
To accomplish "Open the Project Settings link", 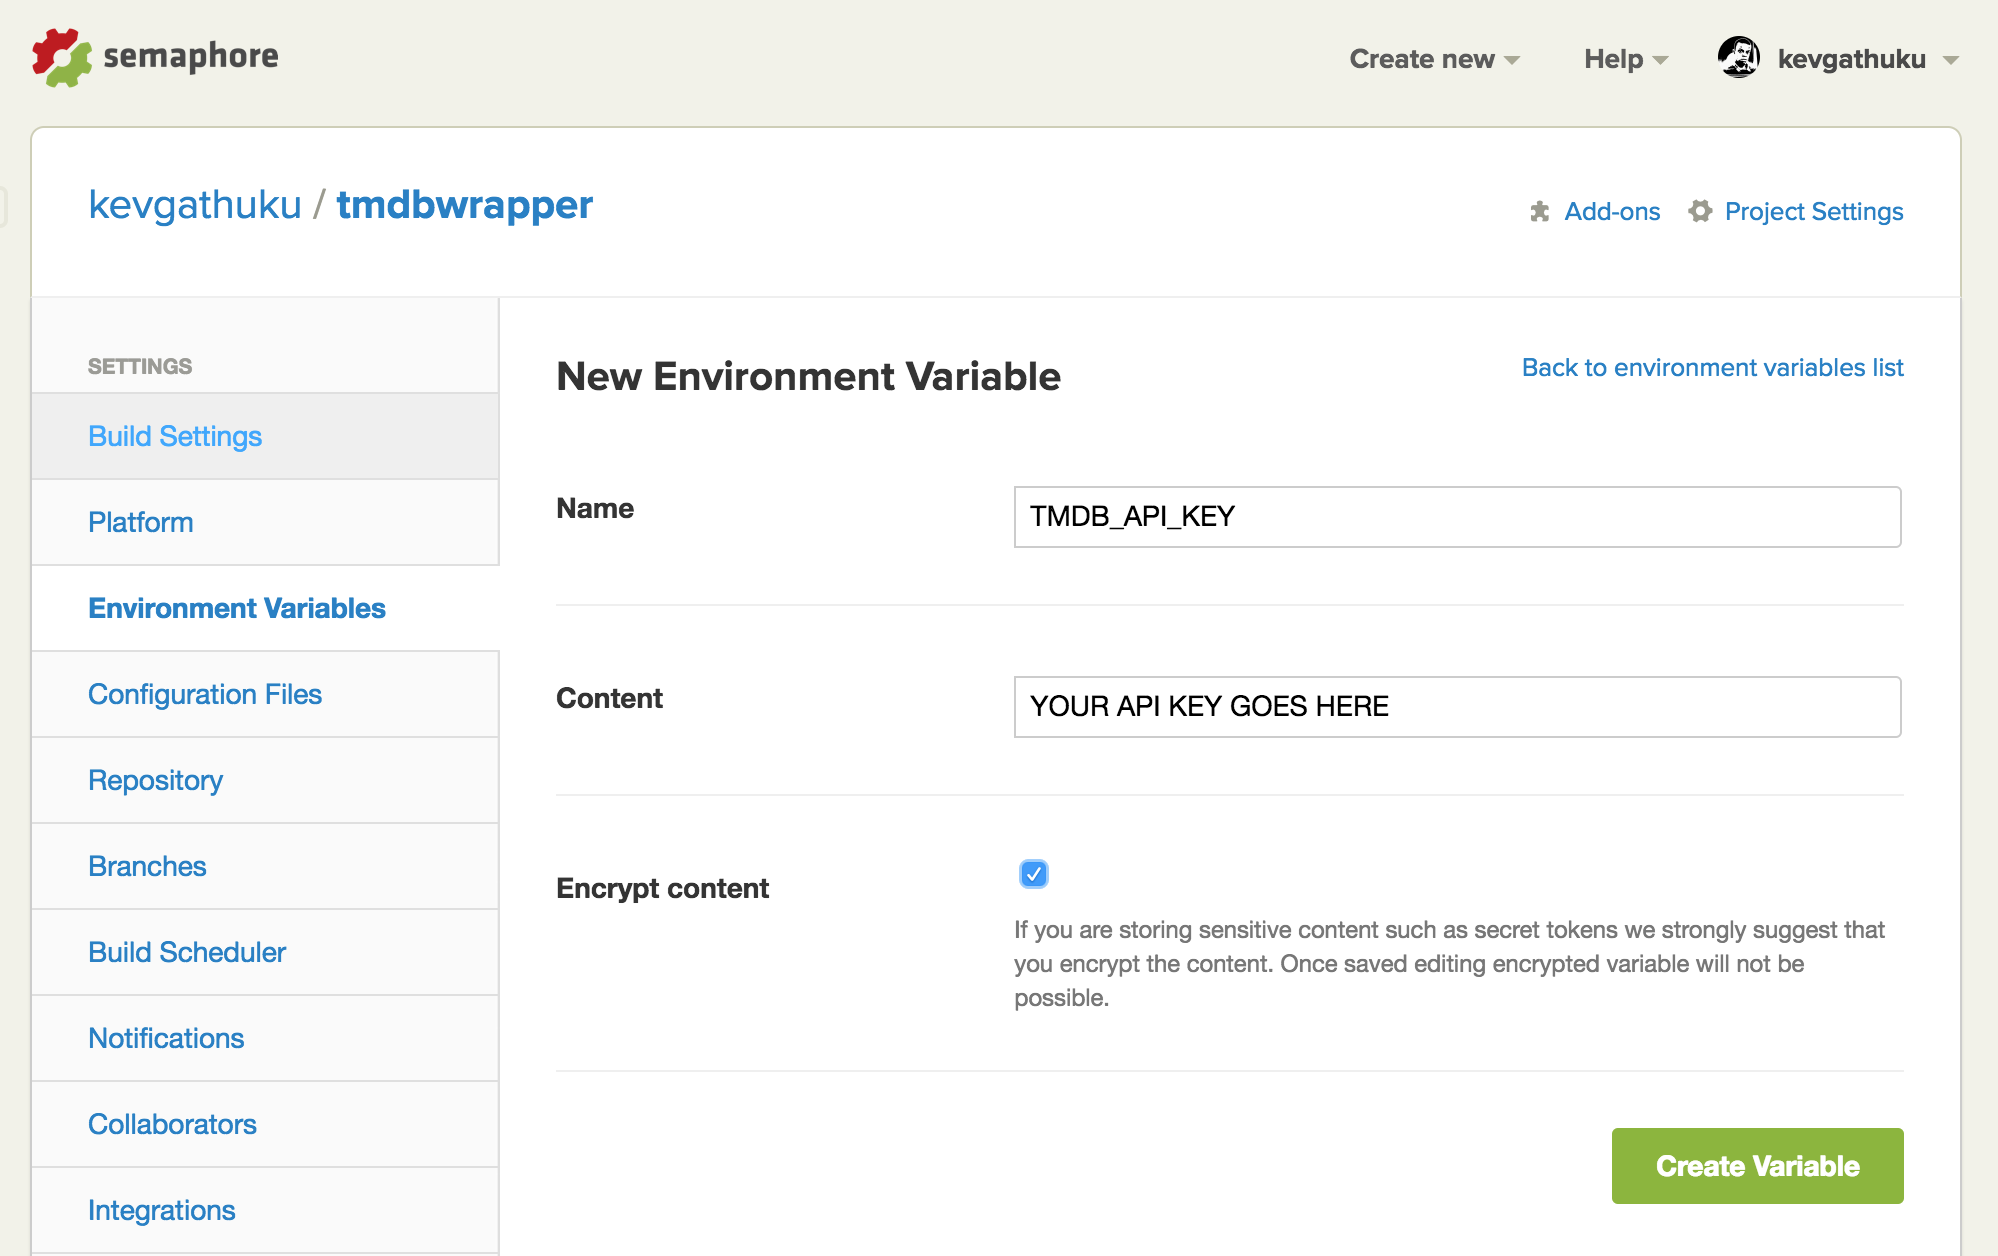I will click(1814, 212).
